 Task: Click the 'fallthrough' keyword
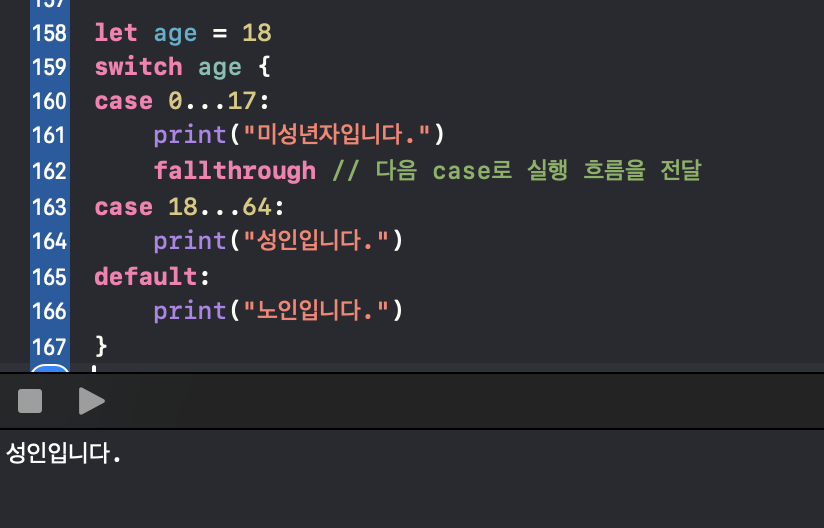point(234,171)
